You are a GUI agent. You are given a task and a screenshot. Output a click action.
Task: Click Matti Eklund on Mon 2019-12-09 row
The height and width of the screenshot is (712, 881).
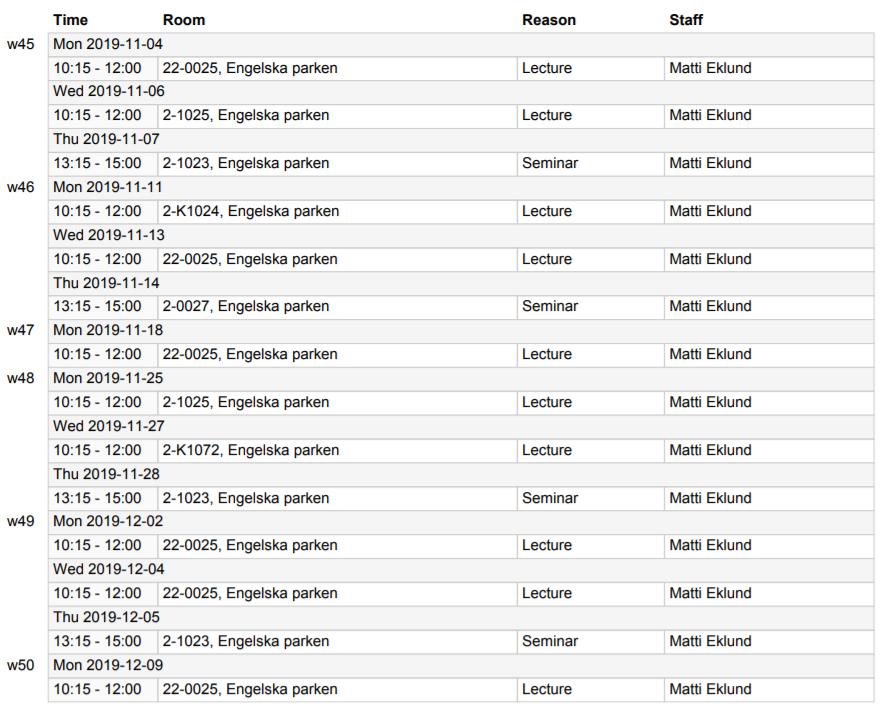(x=710, y=689)
